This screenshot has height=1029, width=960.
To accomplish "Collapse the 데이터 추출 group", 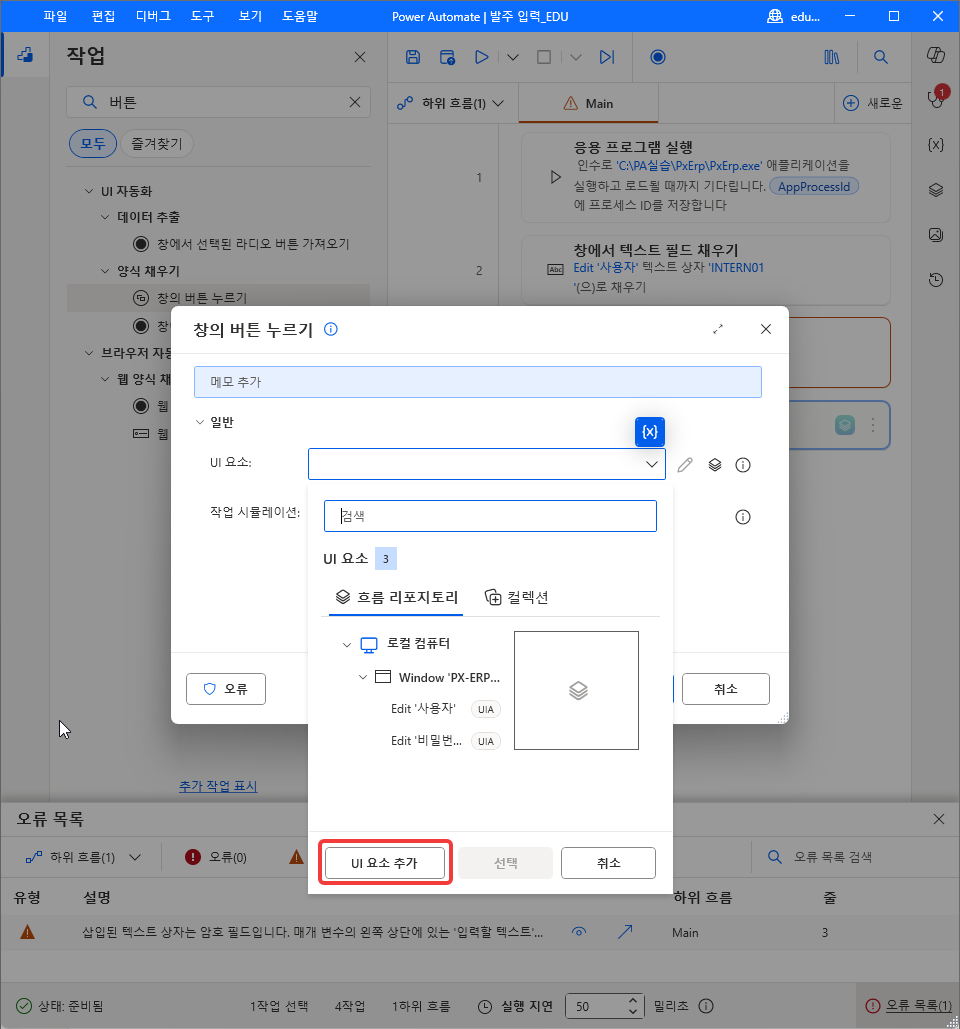I will click(x=105, y=217).
